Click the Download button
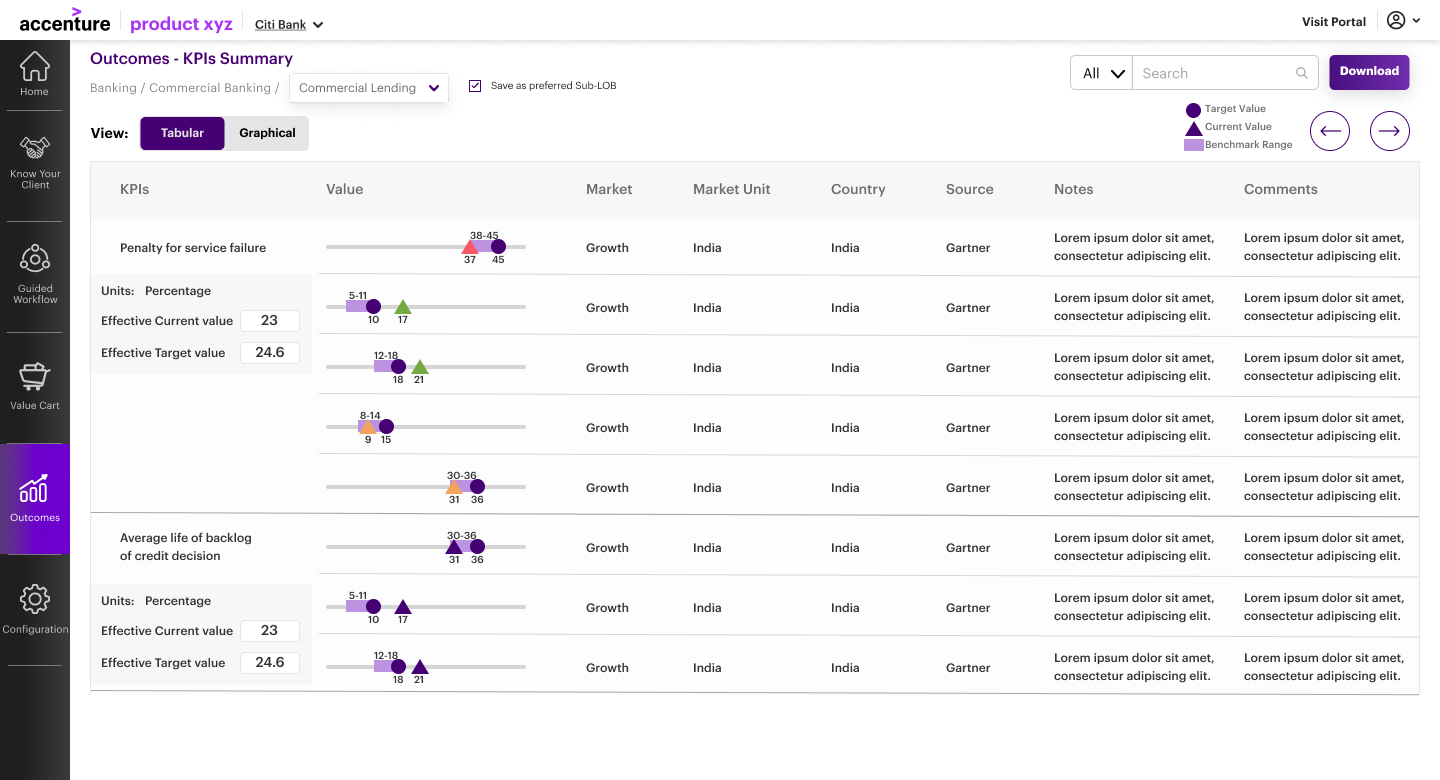 coord(1369,72)
